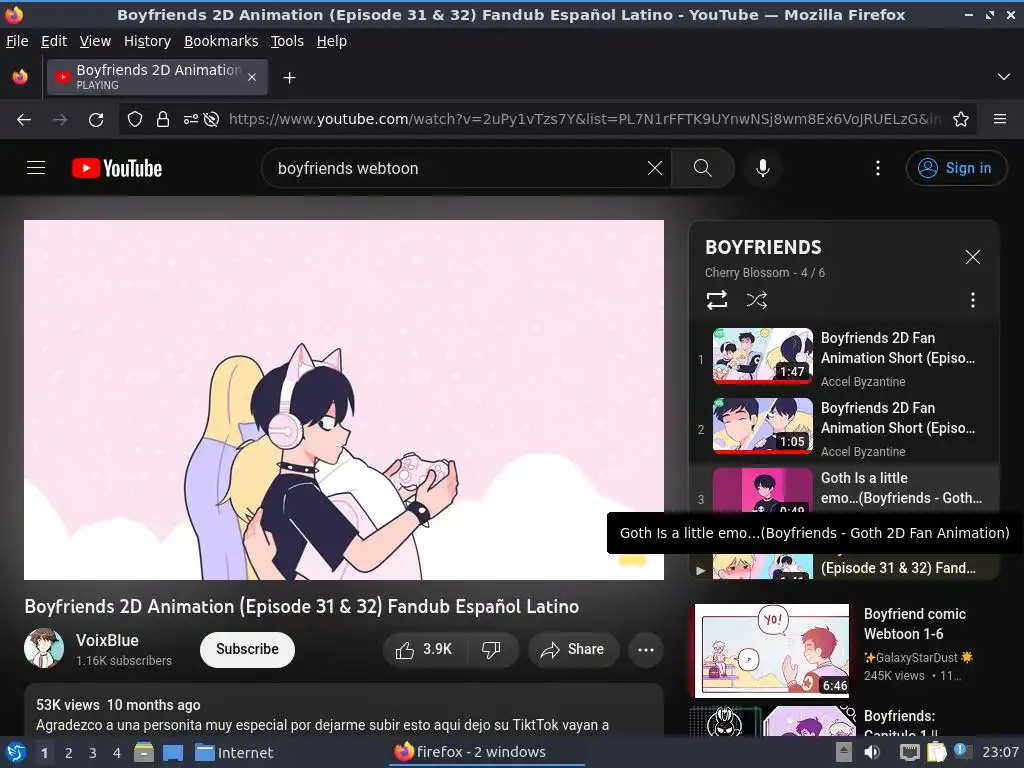Bookmark this page with the star
The width and height of the screenshot is (1024, 768).
click(x=961, y=120)
